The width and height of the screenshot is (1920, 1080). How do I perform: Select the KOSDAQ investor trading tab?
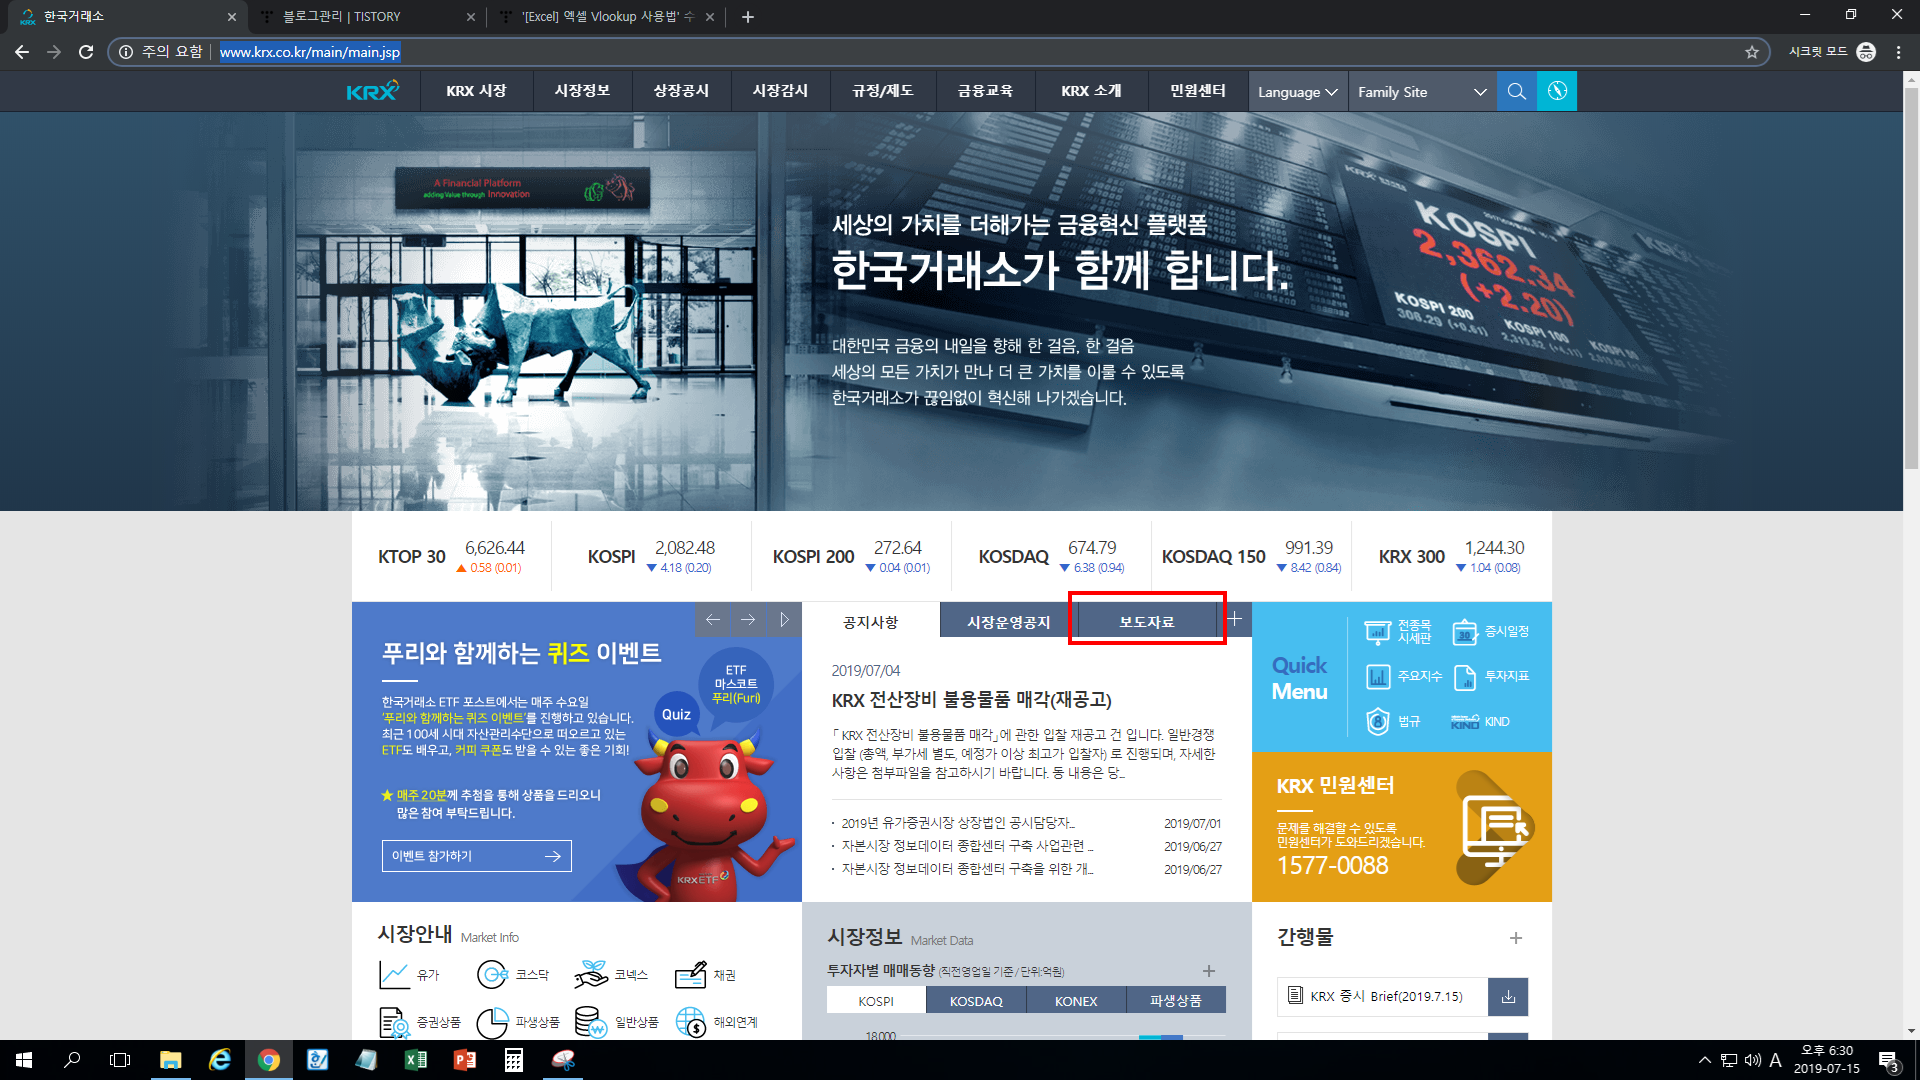(x=975, y=1001)
